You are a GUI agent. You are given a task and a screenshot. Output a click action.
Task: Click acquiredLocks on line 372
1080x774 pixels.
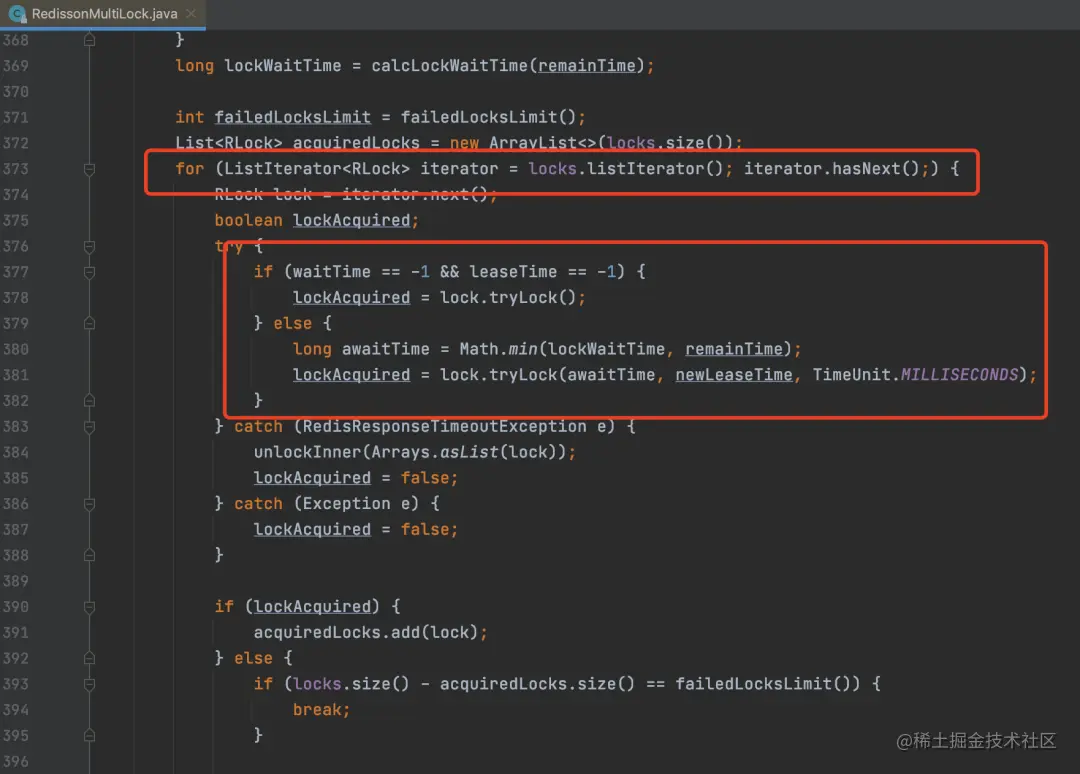coord(356,143)
